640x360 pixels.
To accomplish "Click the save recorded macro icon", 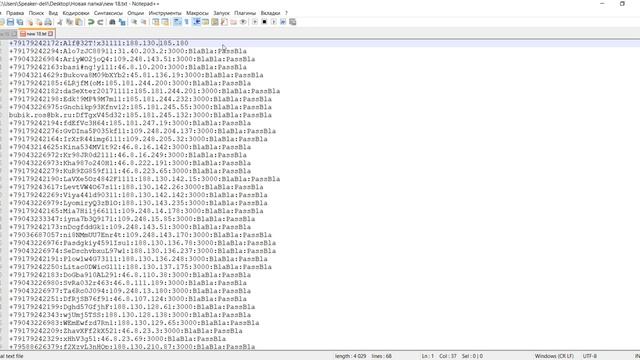I will pos(293,22).
